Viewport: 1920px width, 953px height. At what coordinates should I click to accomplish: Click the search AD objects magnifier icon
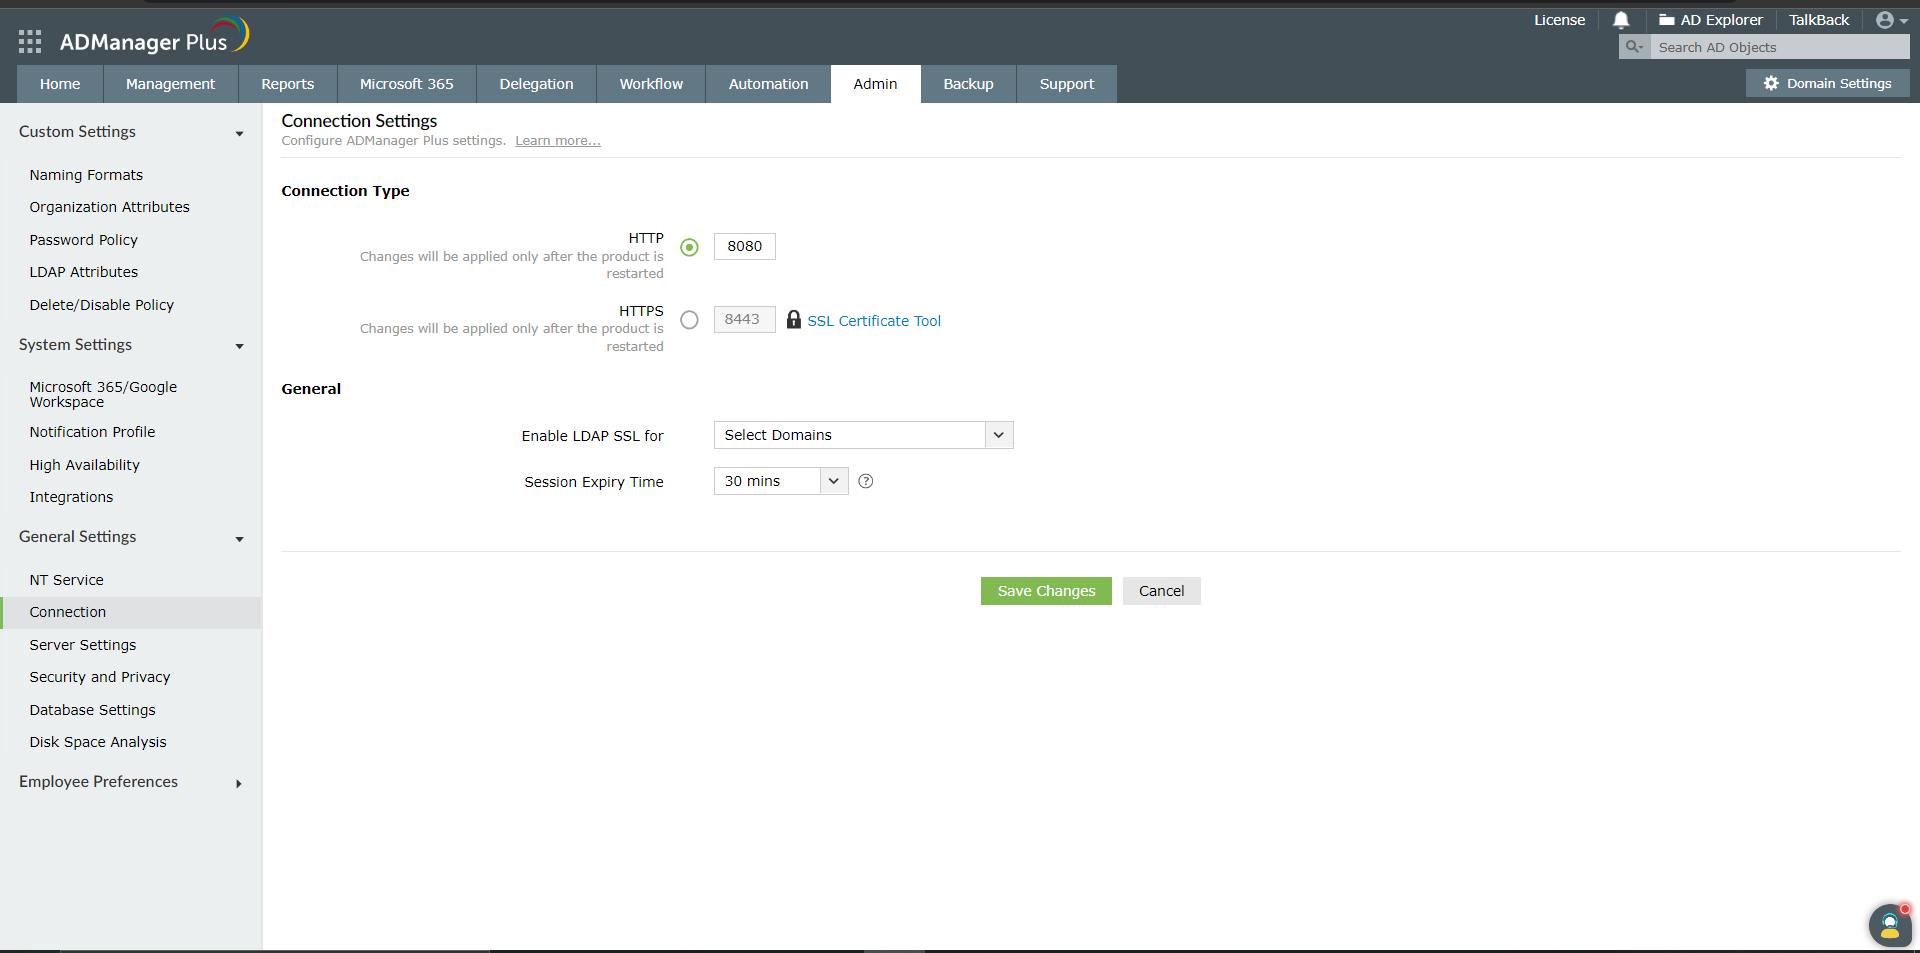(1634, 47)
